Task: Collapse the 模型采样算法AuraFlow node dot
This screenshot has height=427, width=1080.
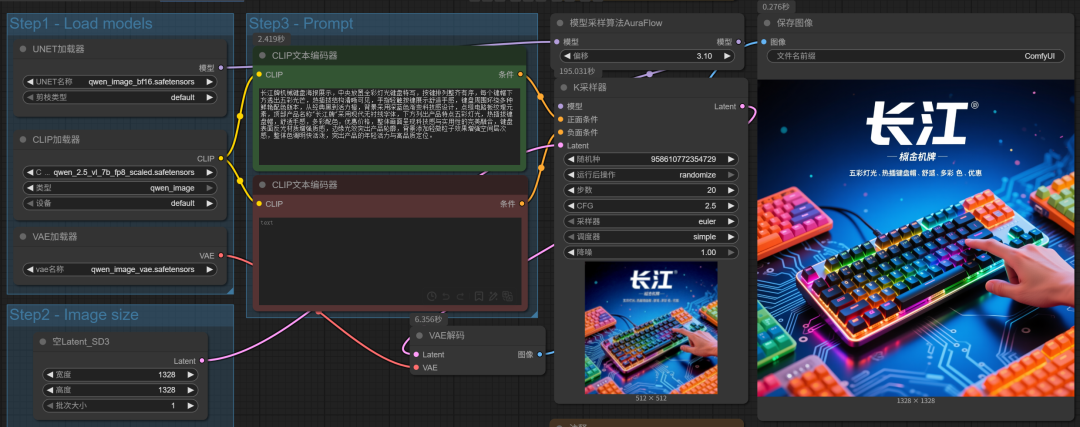Action: tap(560, 23)
